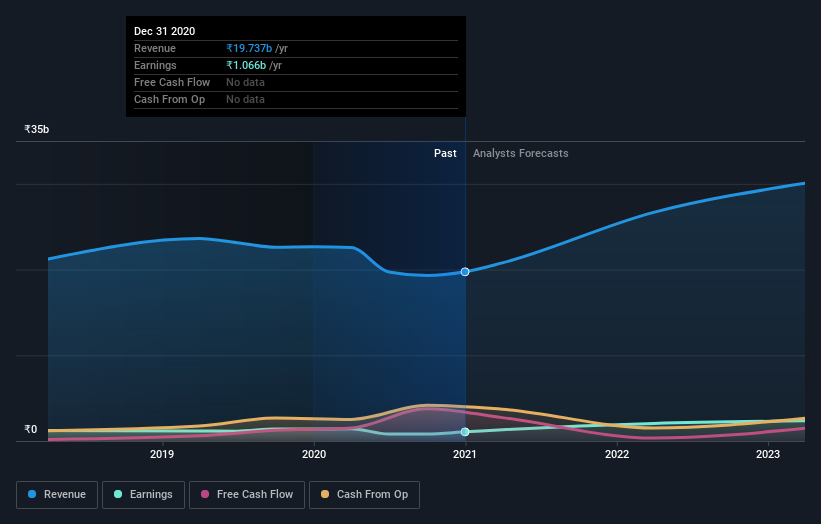Click the Earnings data point marker at 2021
Screen dimensions: 821x524
click(x=465, y=432)
